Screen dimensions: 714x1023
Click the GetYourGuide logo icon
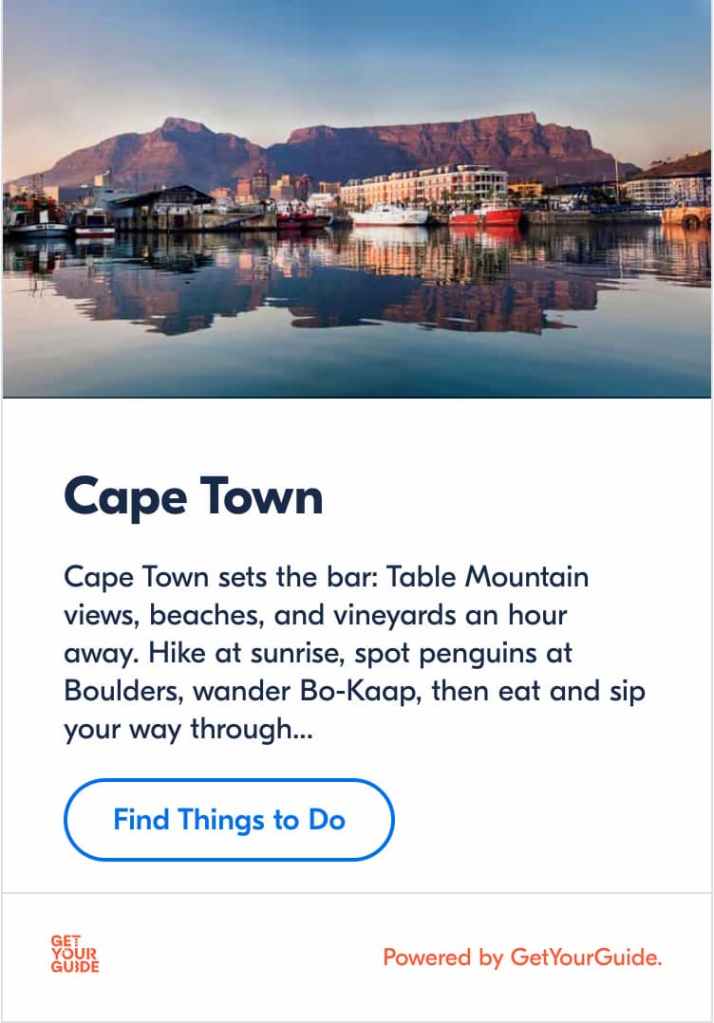click(x=75, y=954)
